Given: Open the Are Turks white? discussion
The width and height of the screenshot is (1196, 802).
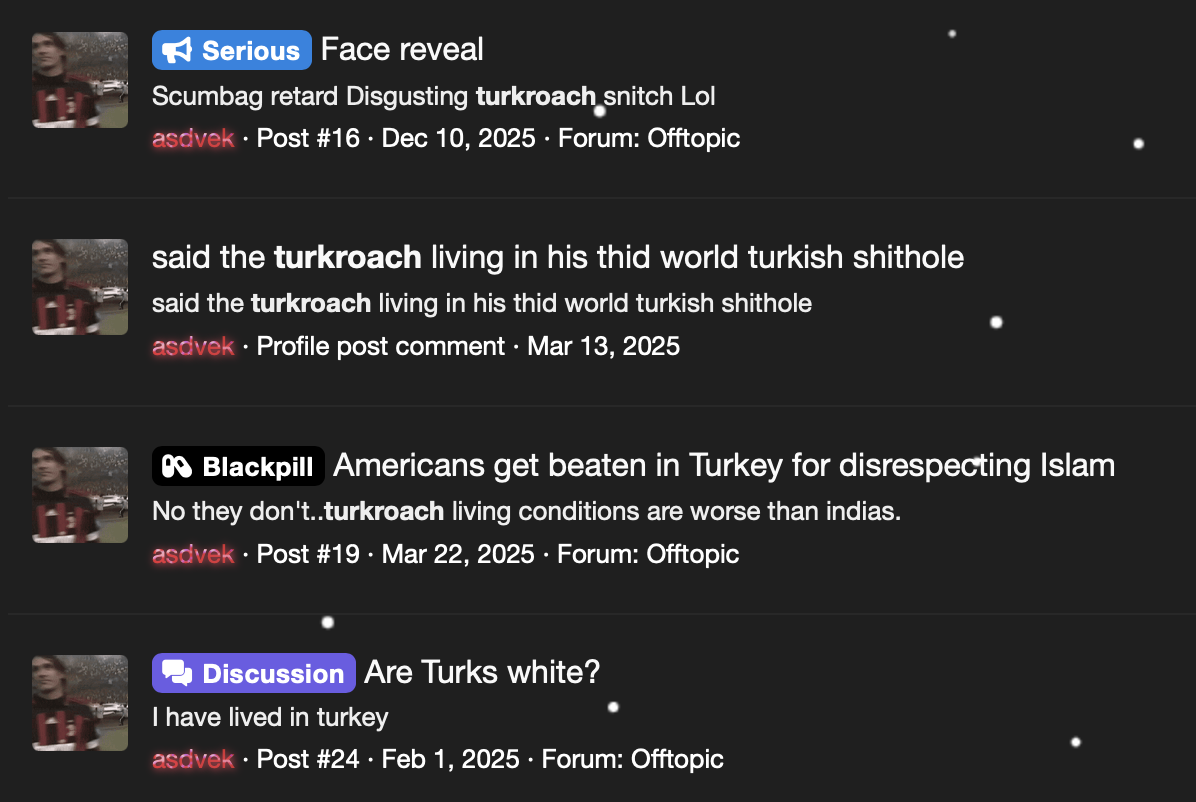Looking at the screenshot, I should [482, 673].
